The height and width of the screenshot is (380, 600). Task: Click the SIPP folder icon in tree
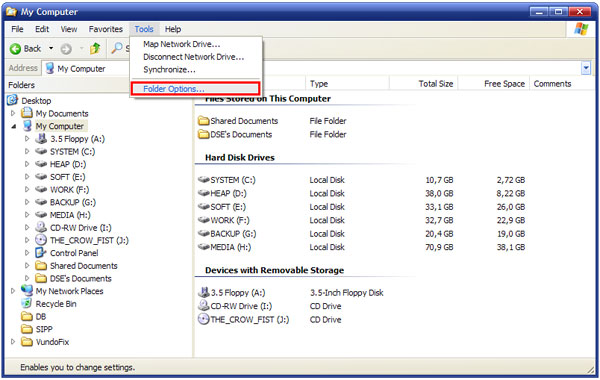[27, 329]
